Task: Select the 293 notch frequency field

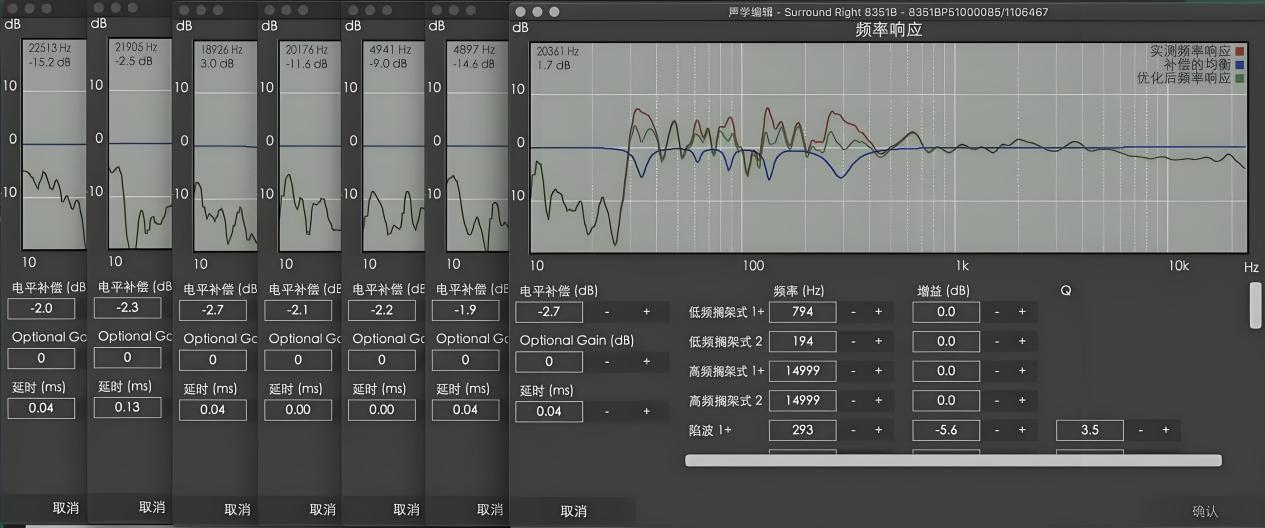Action: 802,431
